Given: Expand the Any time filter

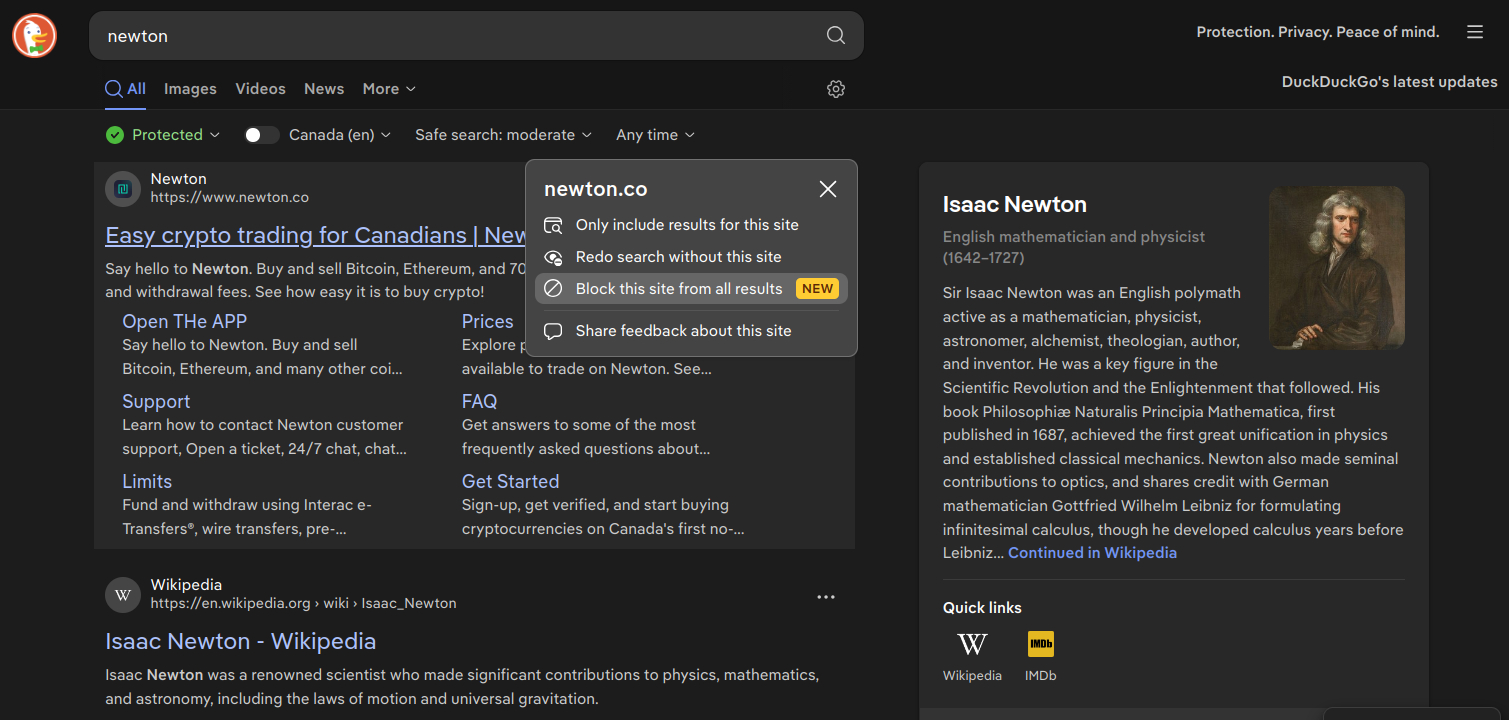Looking at the screenshot, I should click(655, 135).
